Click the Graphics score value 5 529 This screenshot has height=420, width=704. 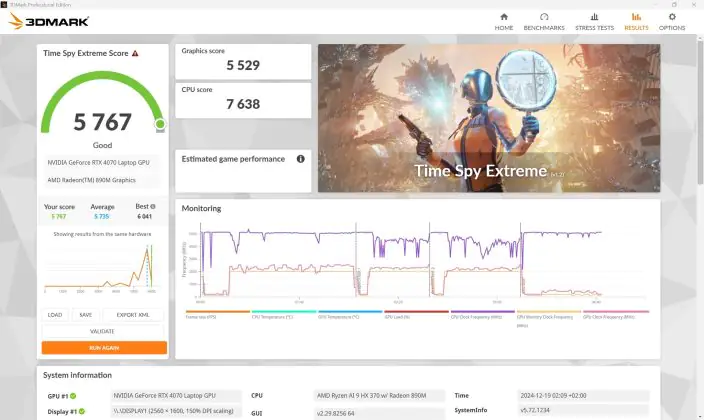243,66
